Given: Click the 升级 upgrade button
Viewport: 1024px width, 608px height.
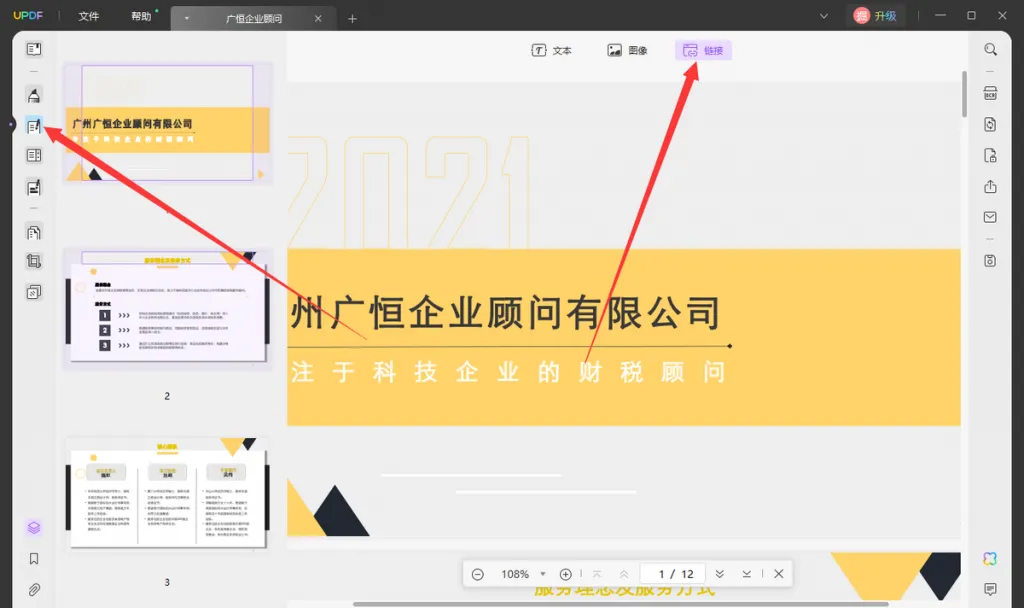Looking at the screenshot, I should coord(876,16).
